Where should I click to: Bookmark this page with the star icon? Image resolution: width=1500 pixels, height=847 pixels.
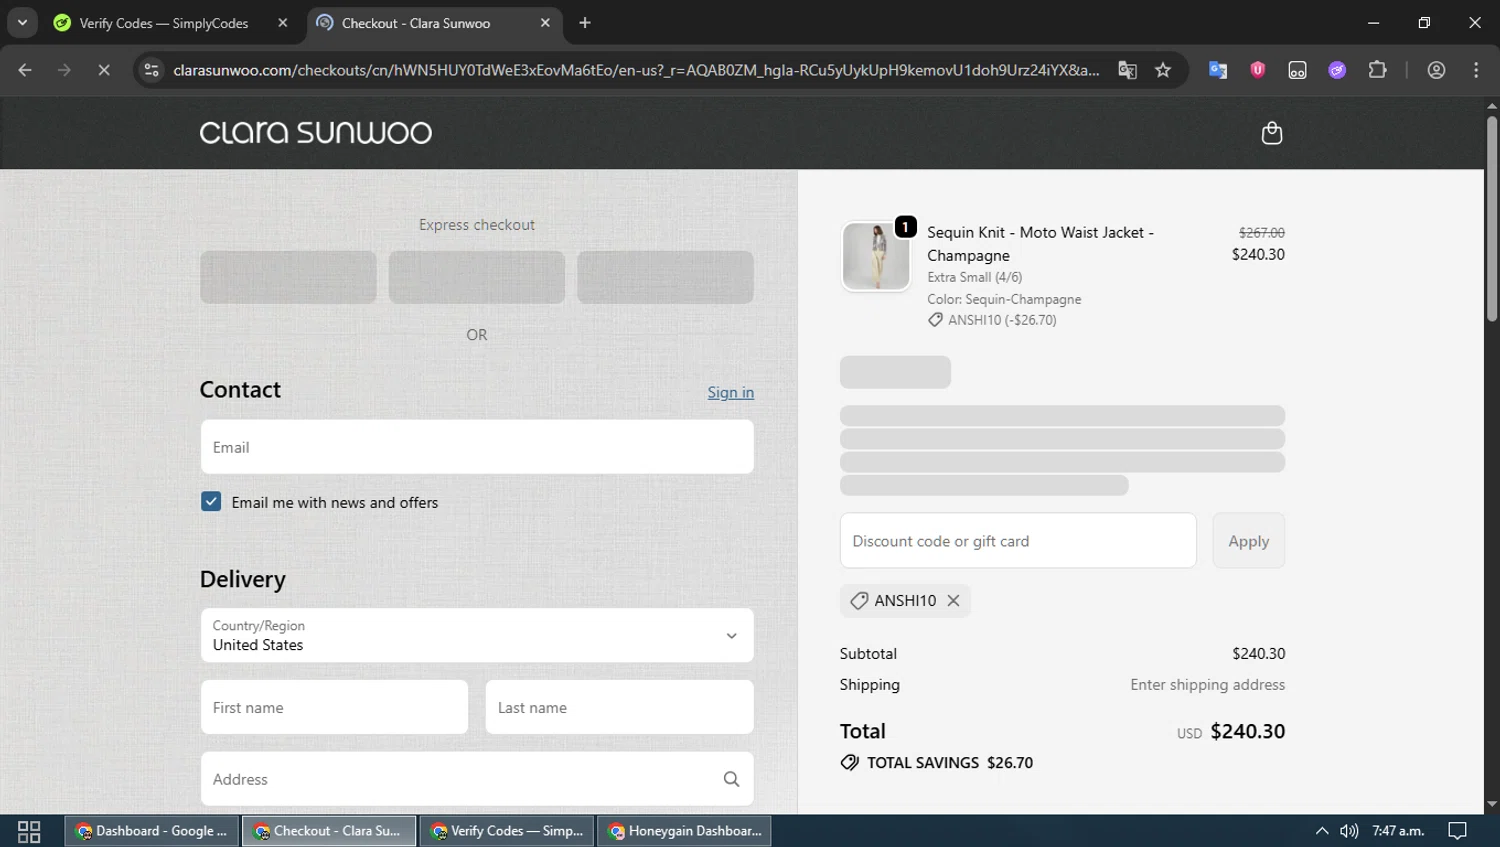[1162, 70]
